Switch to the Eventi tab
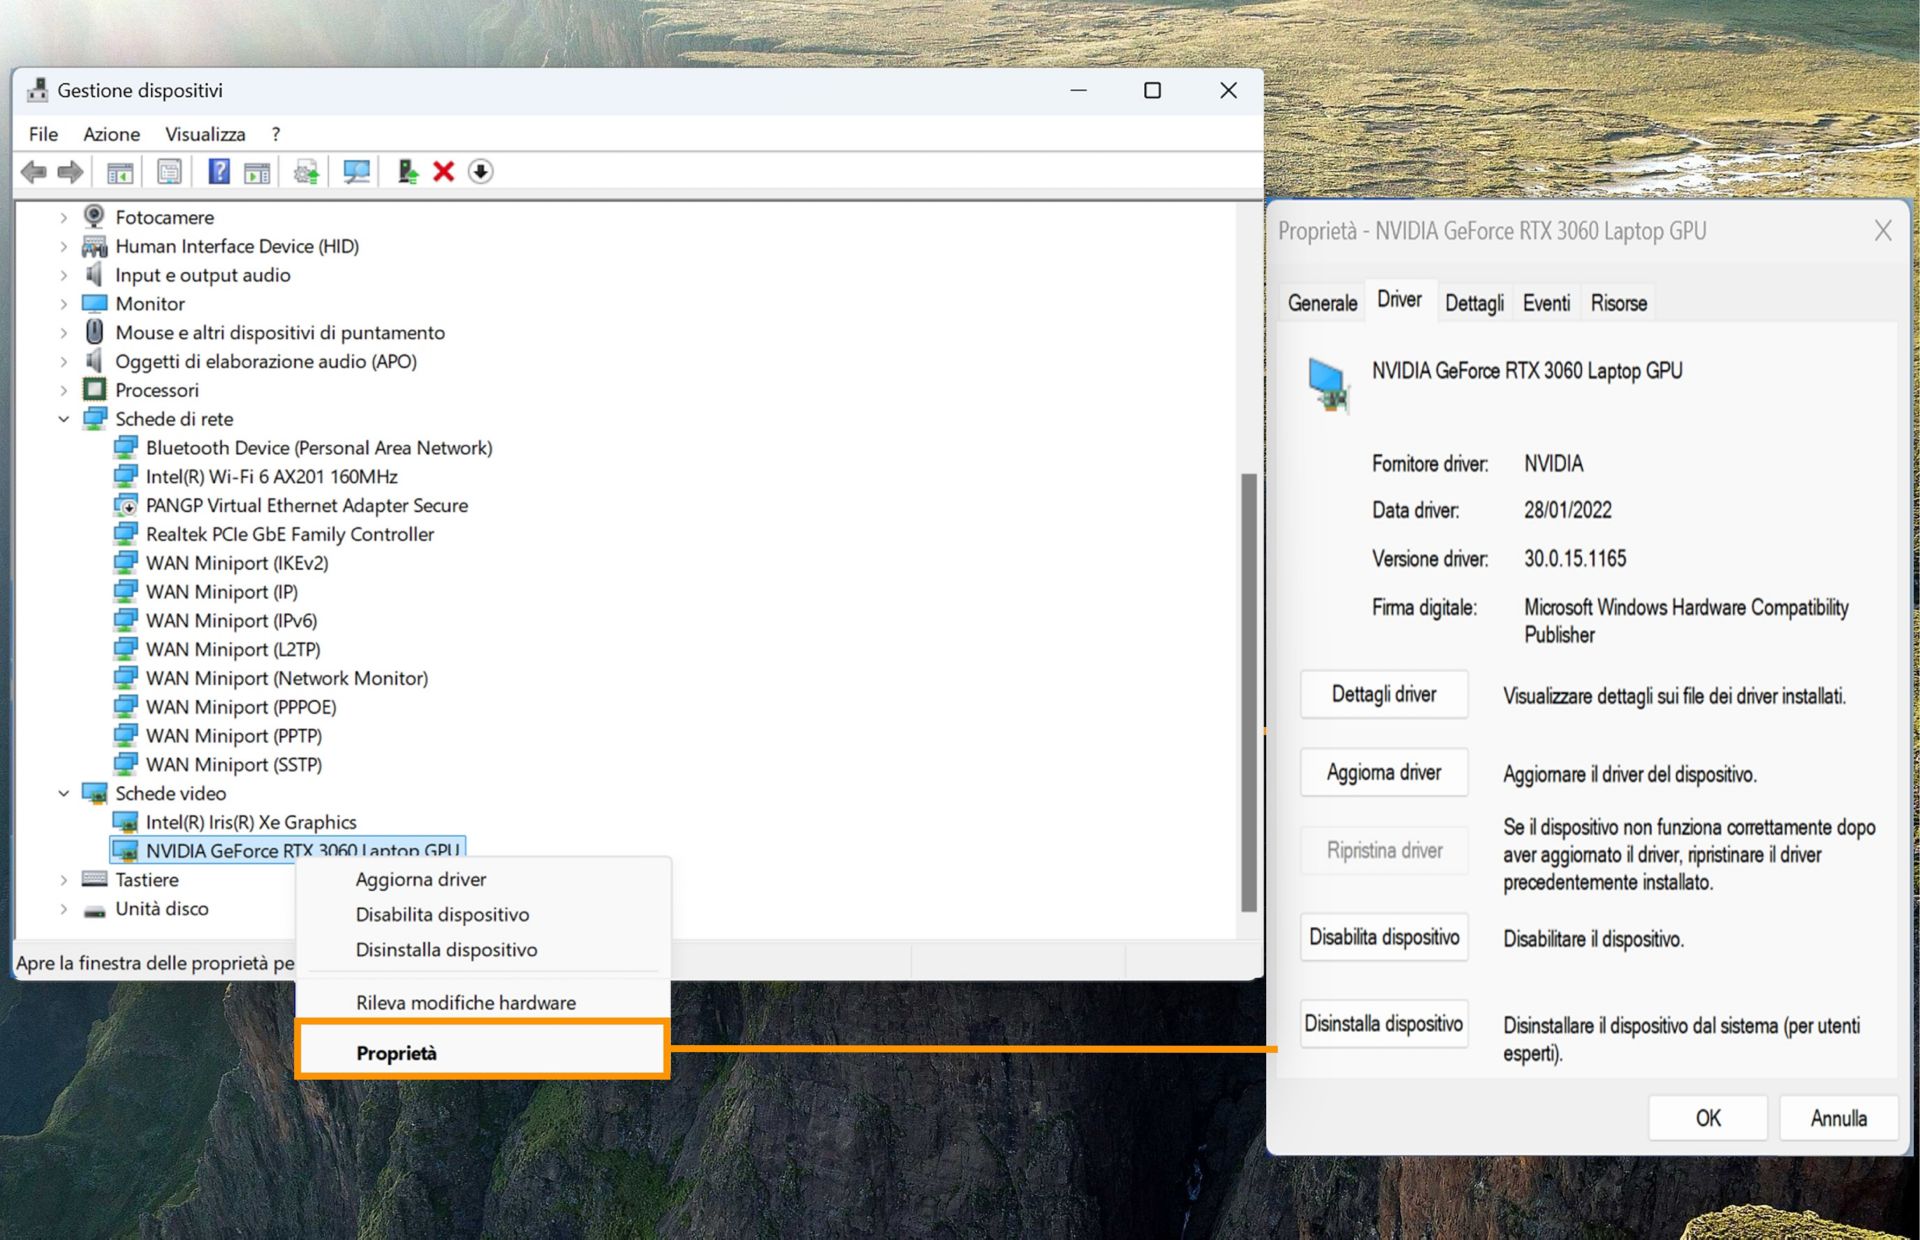Viewport: 1920px width, 1240px height. pos(1545,303)
